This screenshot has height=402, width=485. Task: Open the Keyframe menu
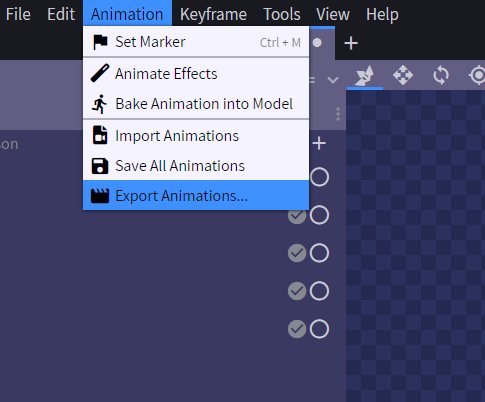point(213,14)
